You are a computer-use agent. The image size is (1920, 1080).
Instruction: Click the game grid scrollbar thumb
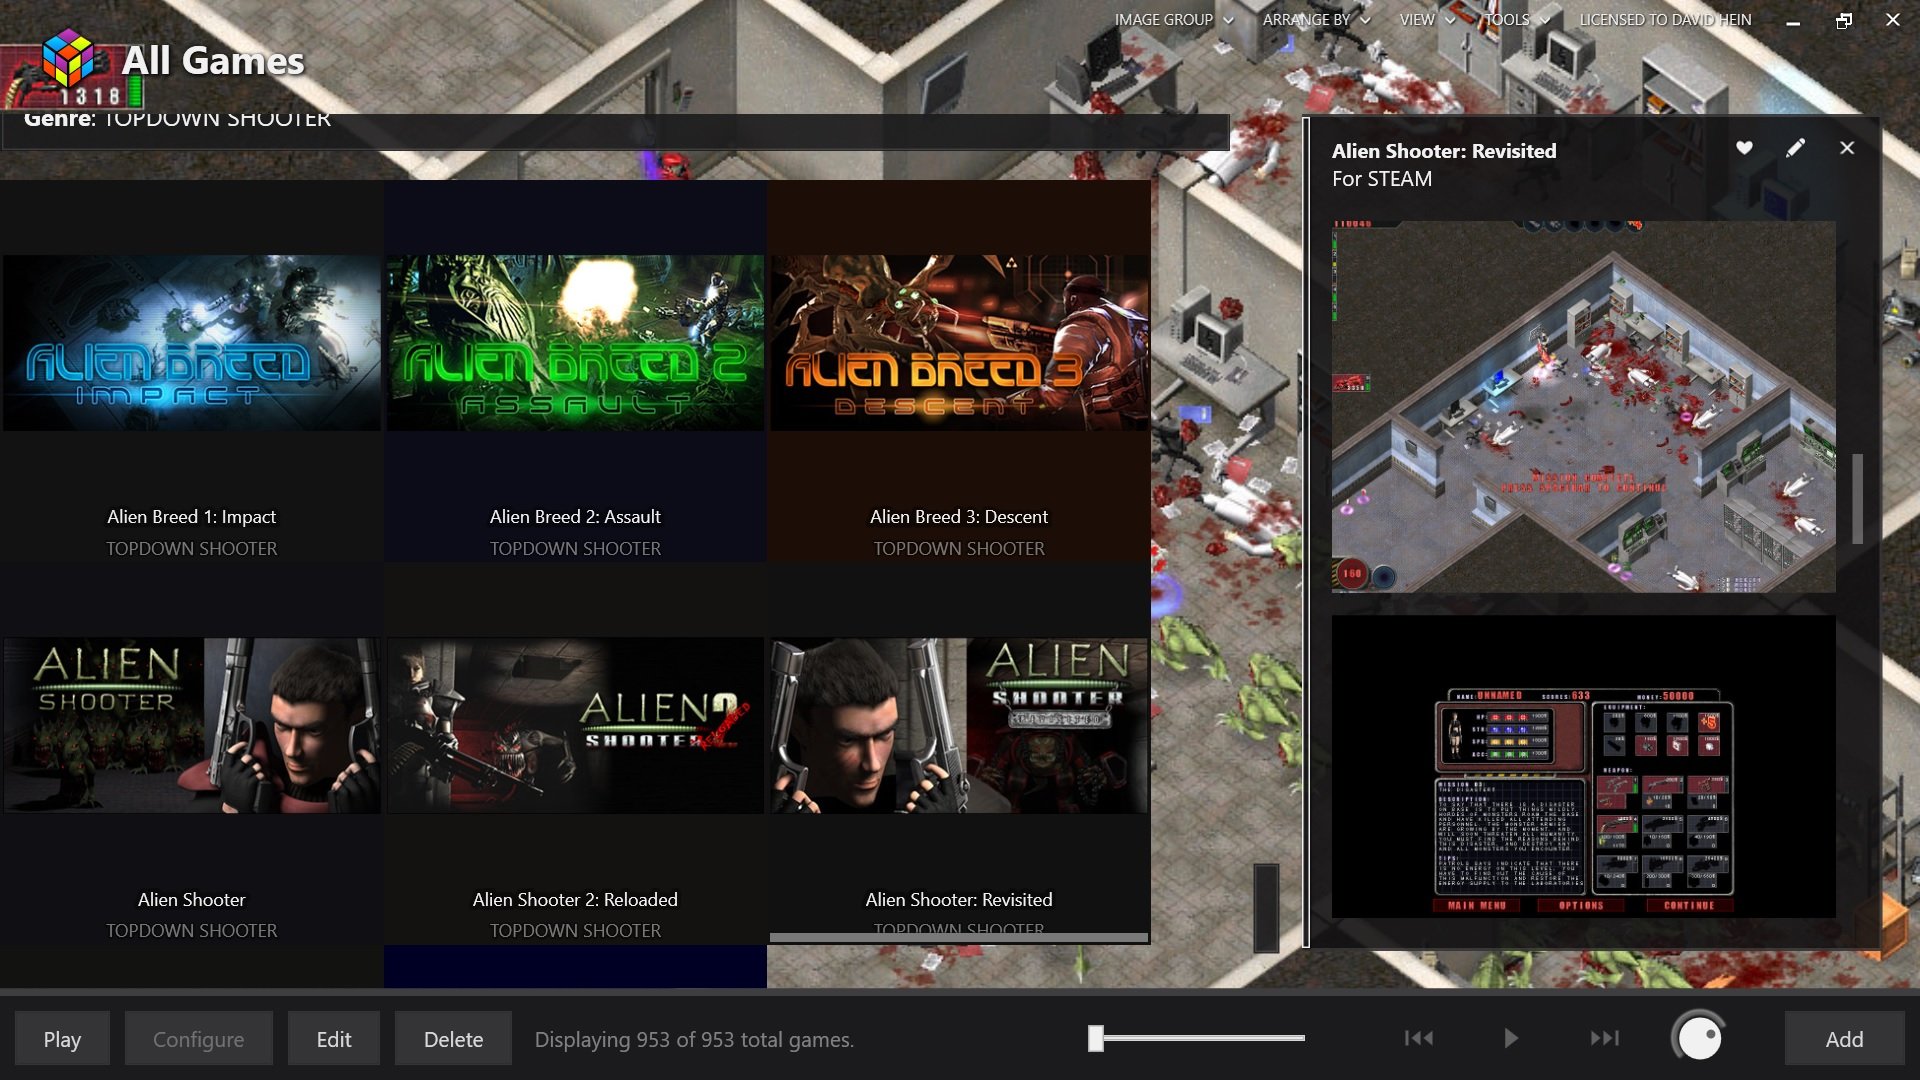pos(1266,908)
